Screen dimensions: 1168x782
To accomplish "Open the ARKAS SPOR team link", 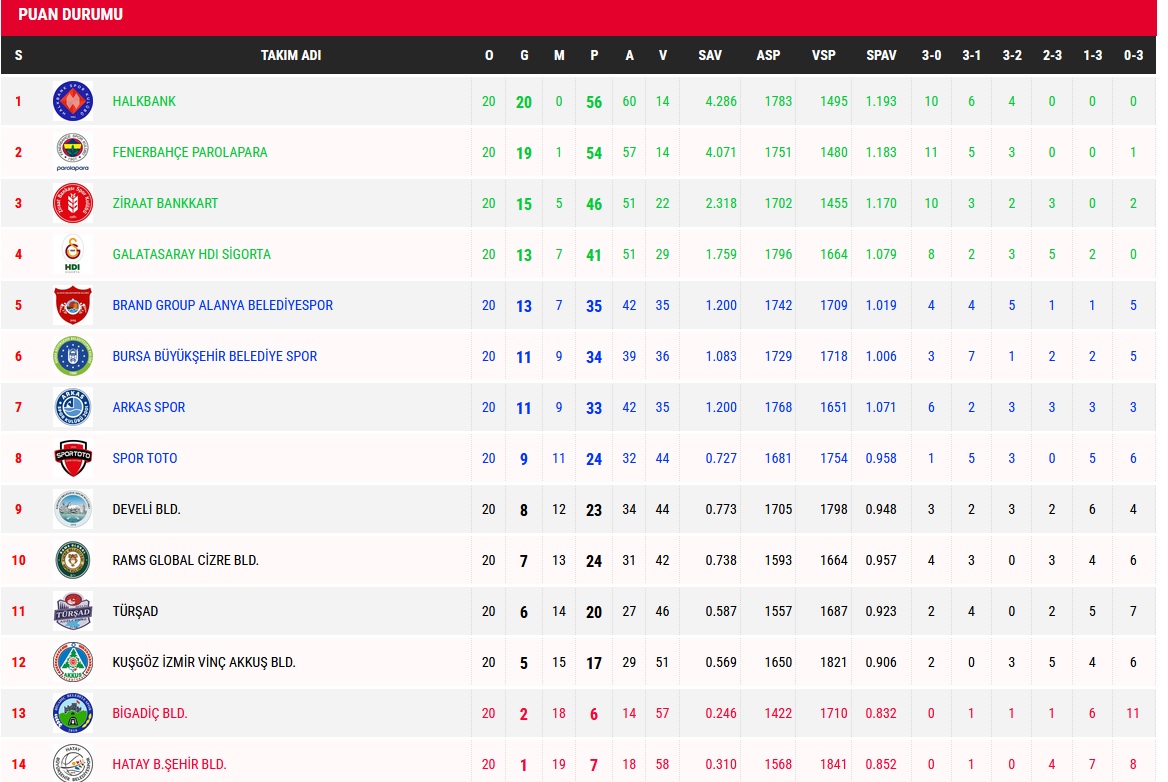I will [149, 407].
